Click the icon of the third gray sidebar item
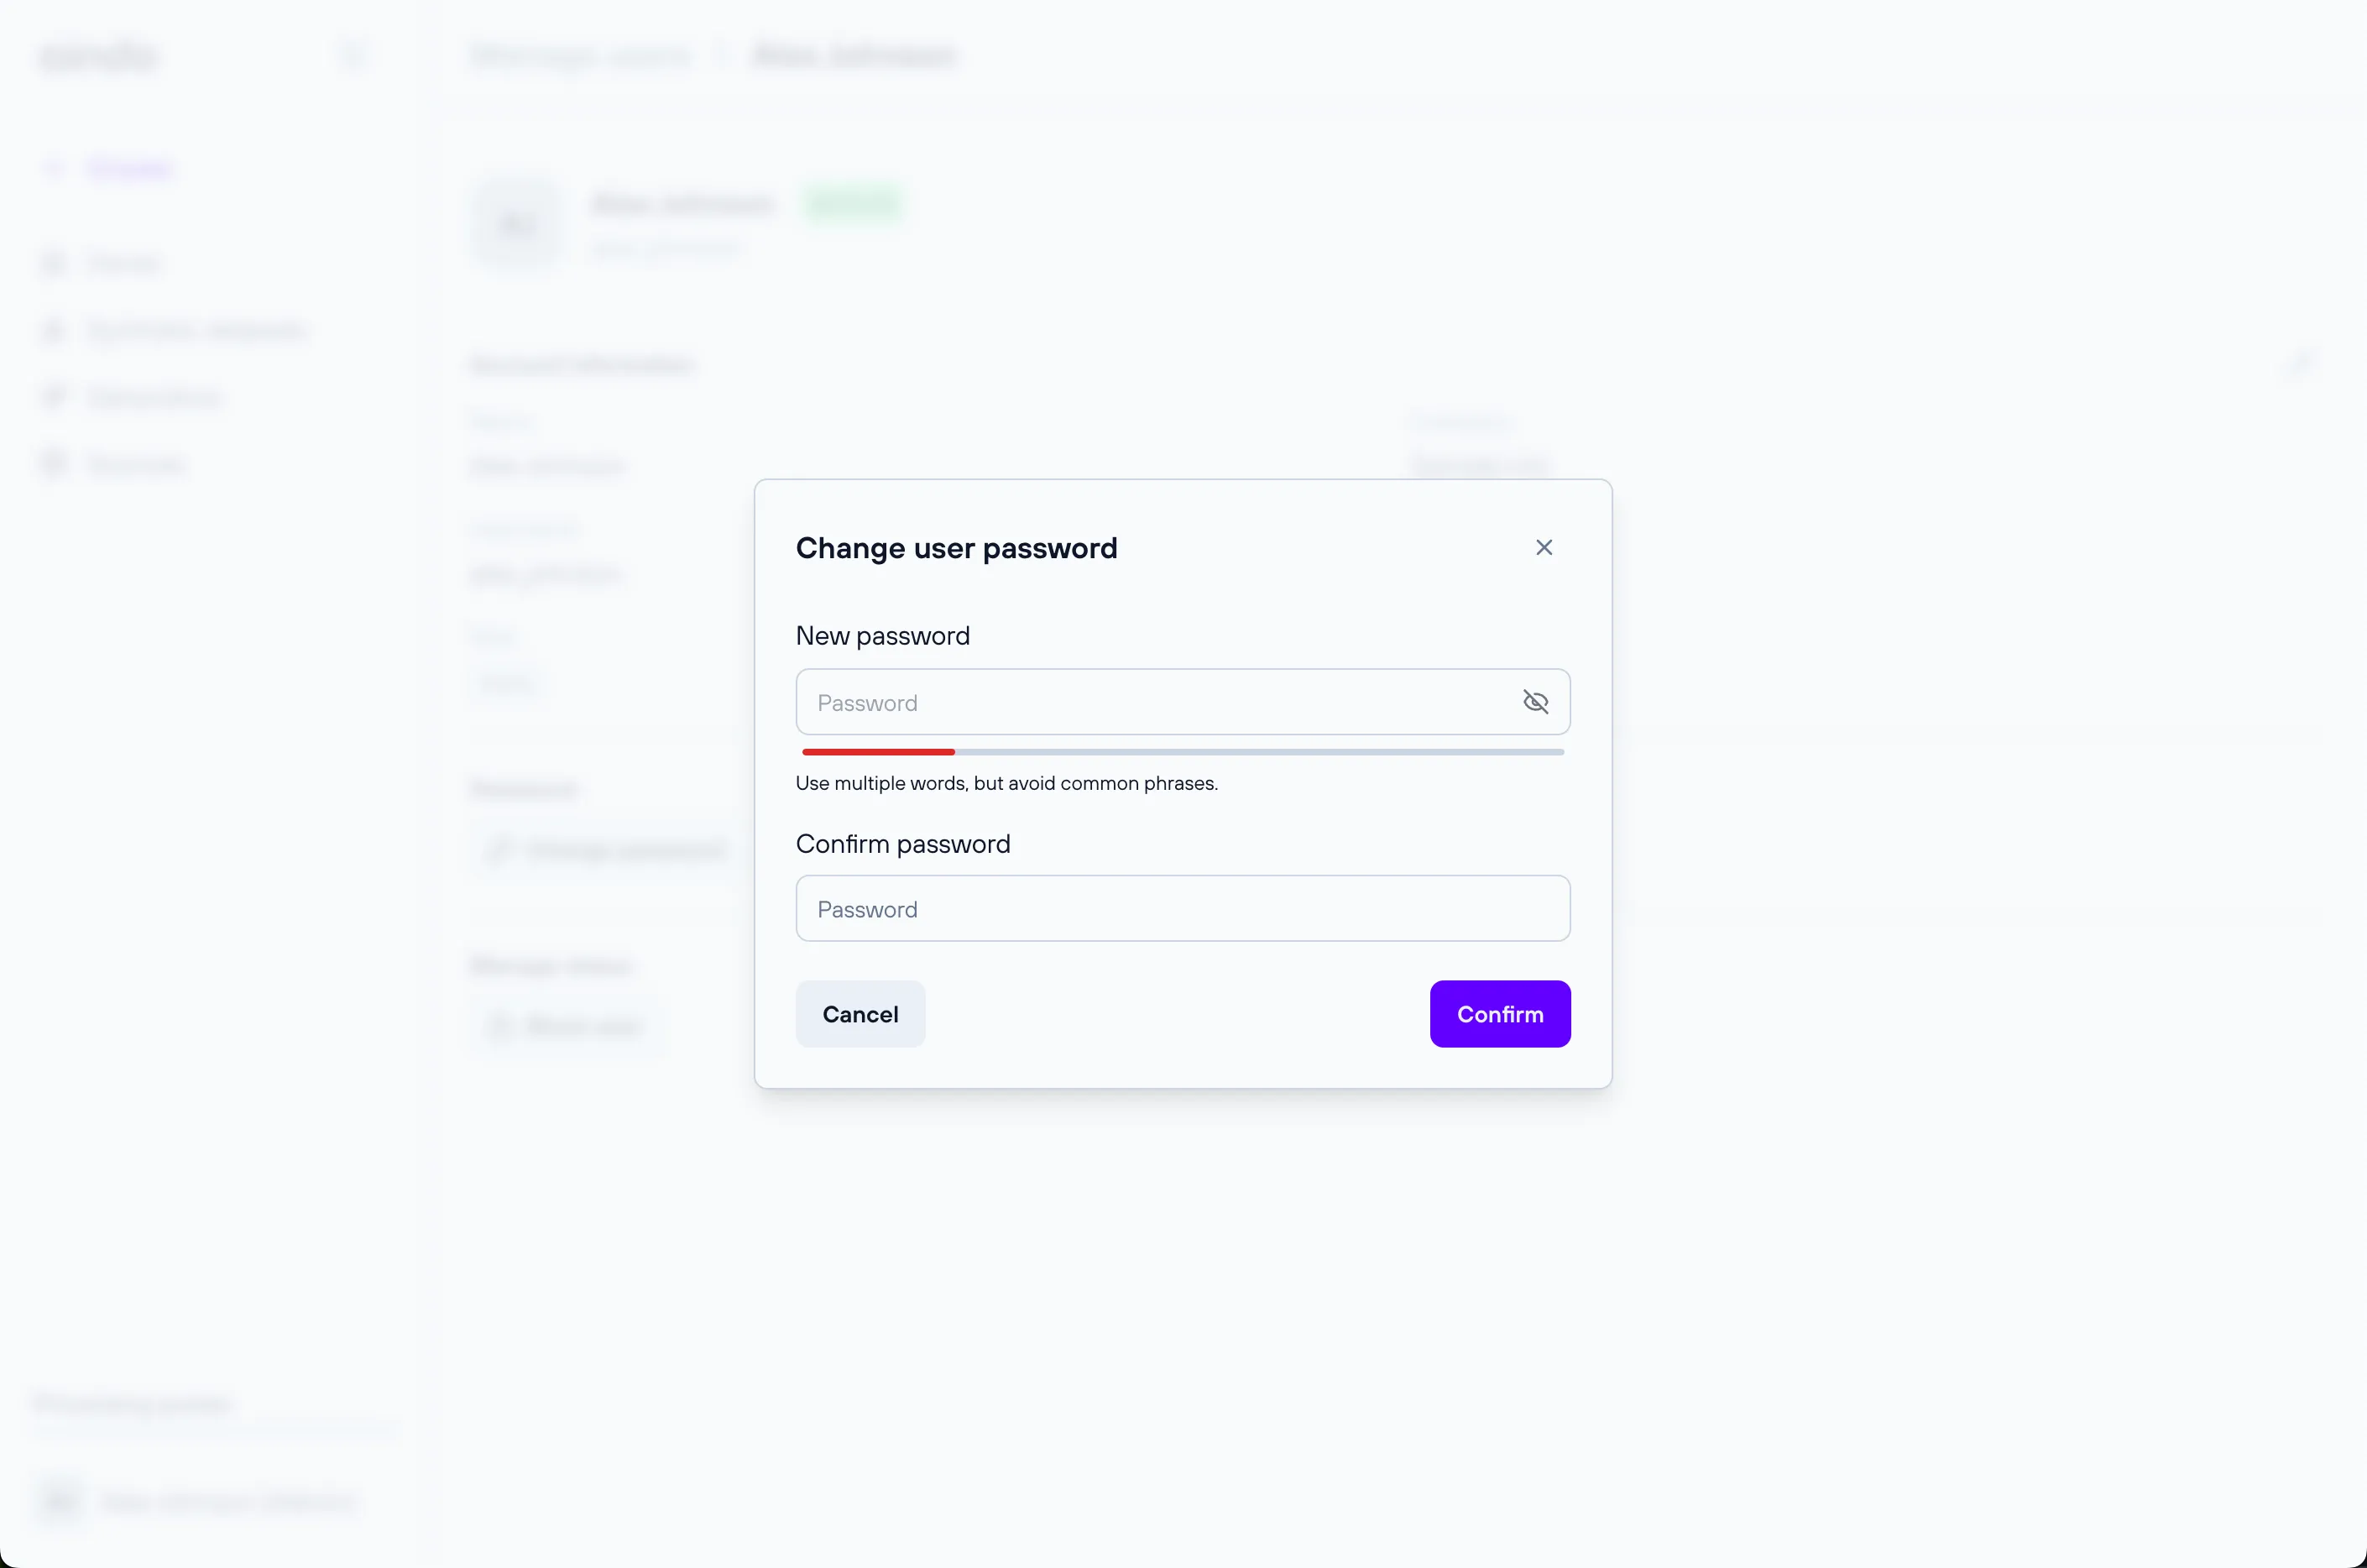This screenshot has width=2367, height=1568. click(54, 397)
